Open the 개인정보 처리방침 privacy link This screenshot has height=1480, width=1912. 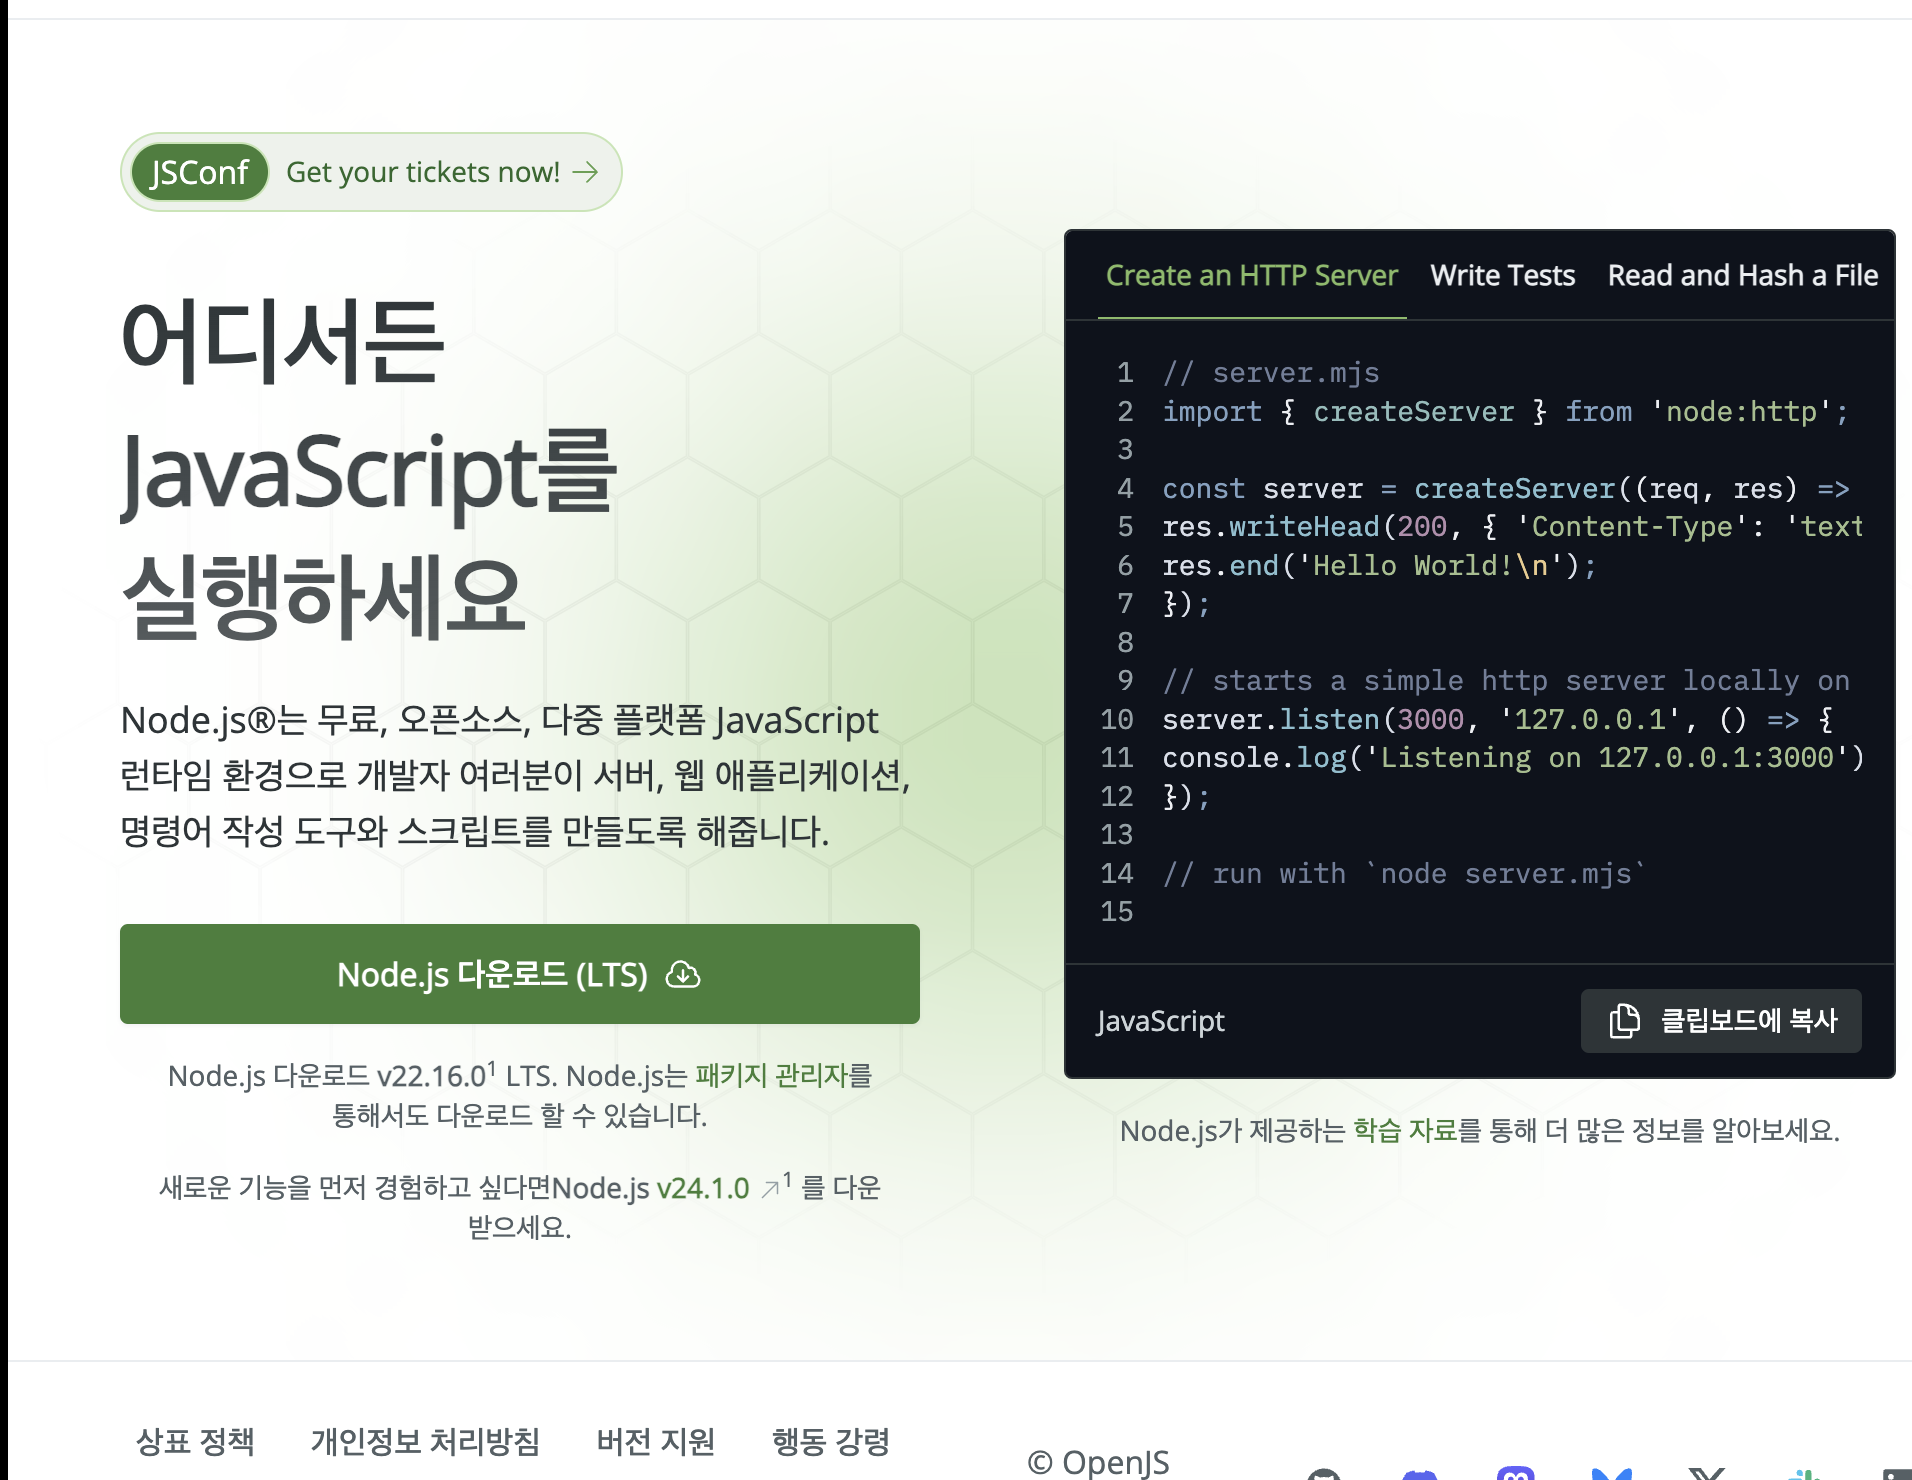425,1441
